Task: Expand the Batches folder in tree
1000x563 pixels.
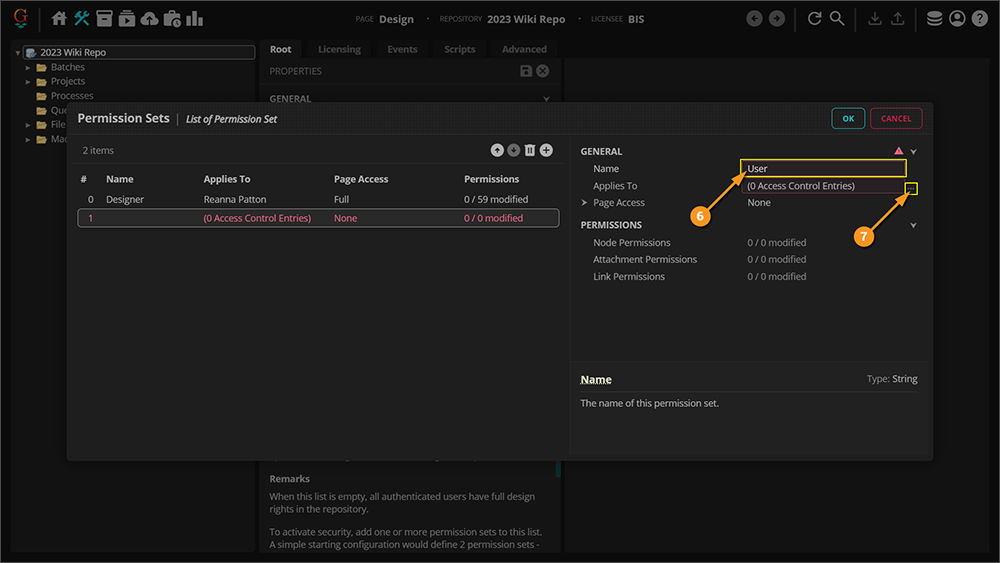Action: [29, 67]
